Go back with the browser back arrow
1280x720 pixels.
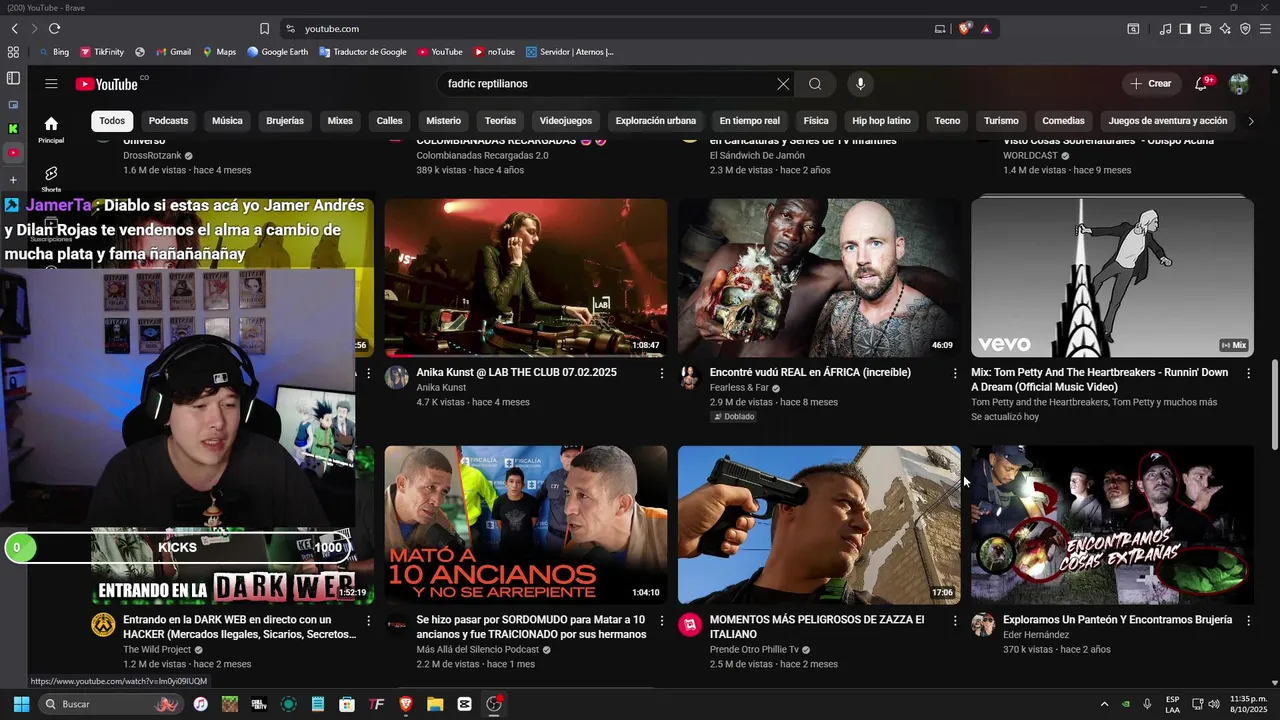pyautogui.click(x=15, y=29)
